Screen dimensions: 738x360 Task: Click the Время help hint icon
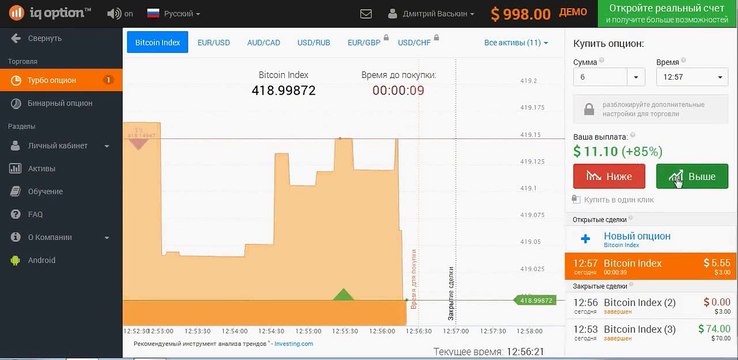[683, 61]
